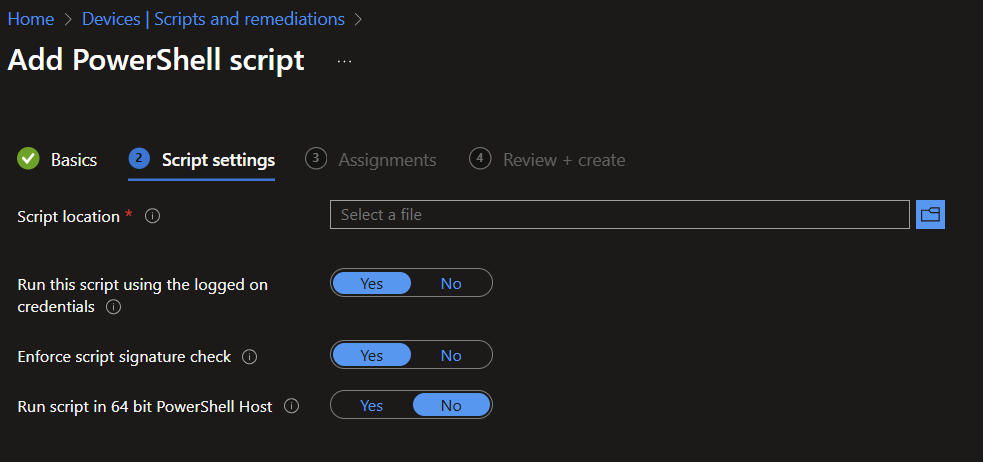Click the green checkmark Basics step icon

pyautogui.click(x=29, y=159)
